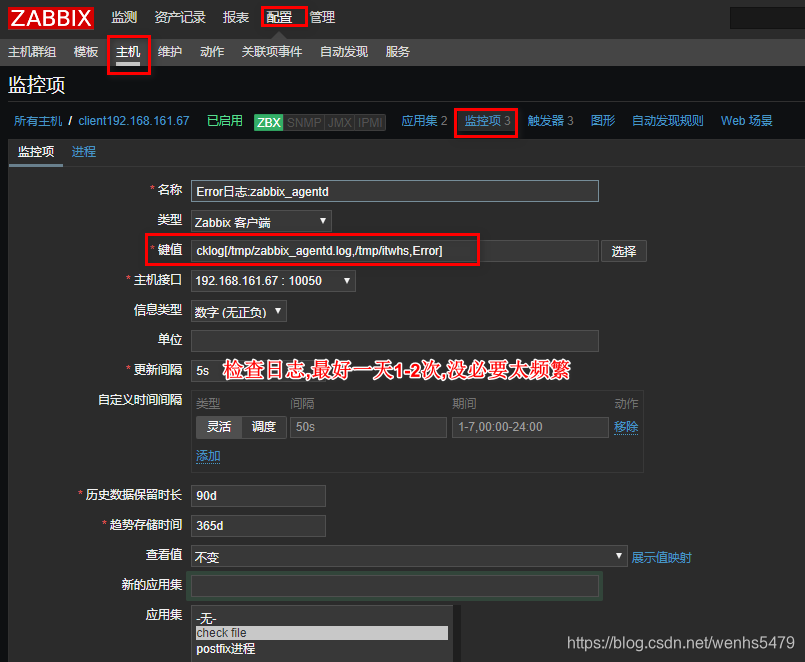Focus the 间隔 50s field
The image size is (805, 662).
(x=368, y=427)
